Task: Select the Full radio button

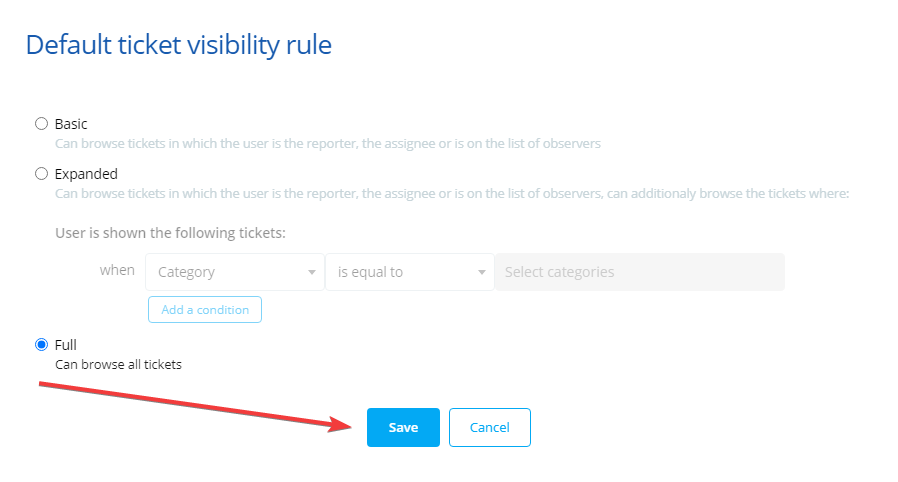Action: coord(41,345)
